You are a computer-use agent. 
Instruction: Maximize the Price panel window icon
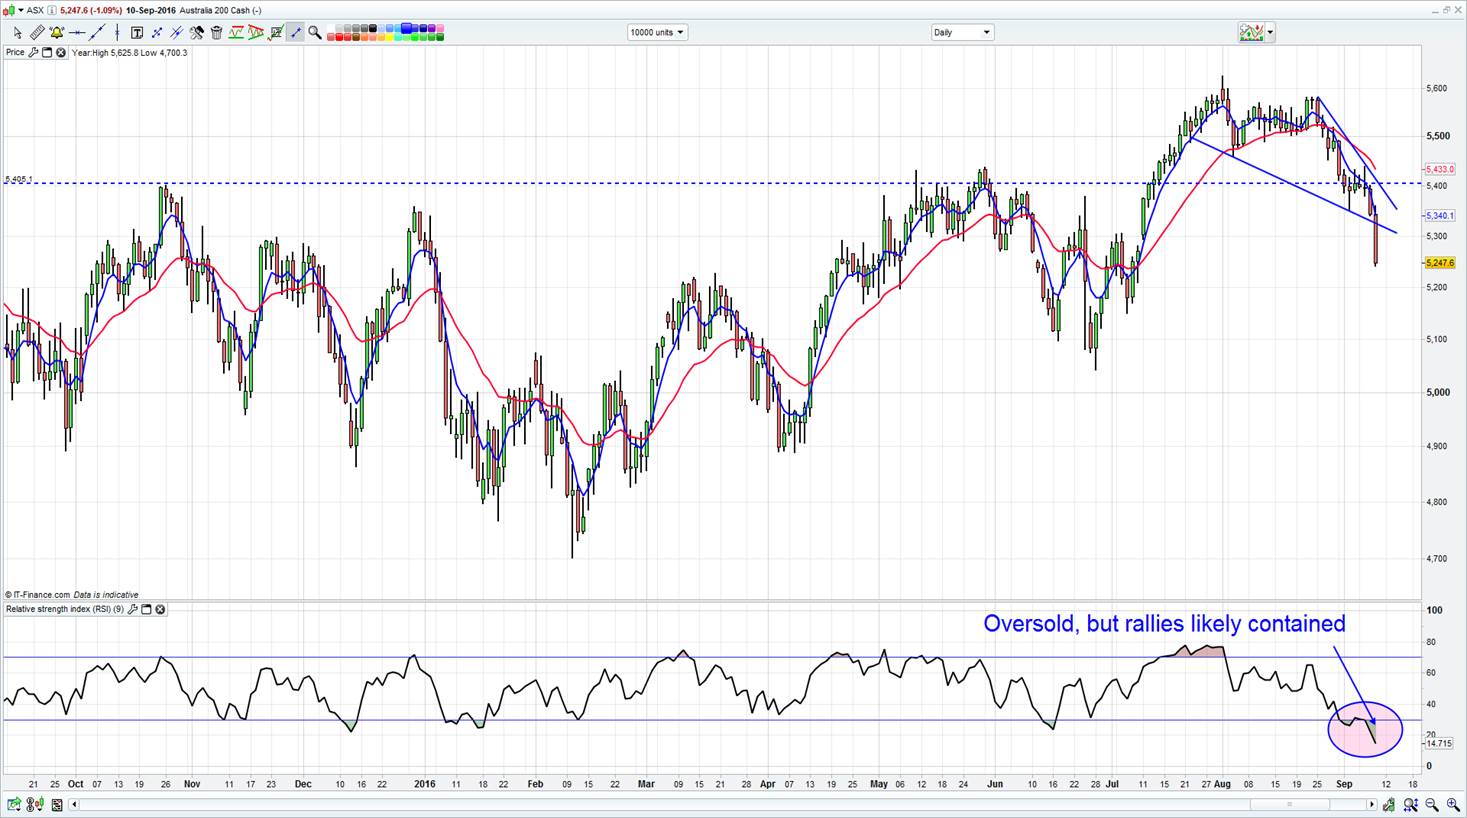click(x=47, y=52)
